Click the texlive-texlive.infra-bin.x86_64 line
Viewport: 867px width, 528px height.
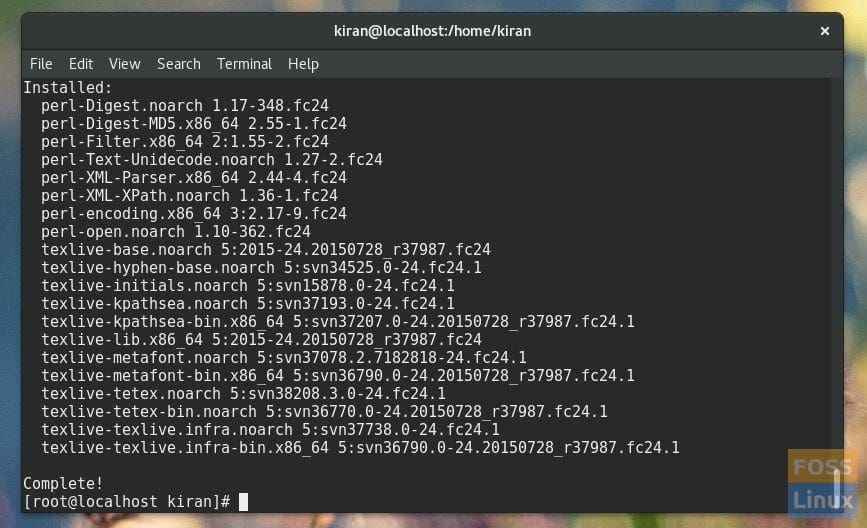pyautogui.click(x=361, y=447)
